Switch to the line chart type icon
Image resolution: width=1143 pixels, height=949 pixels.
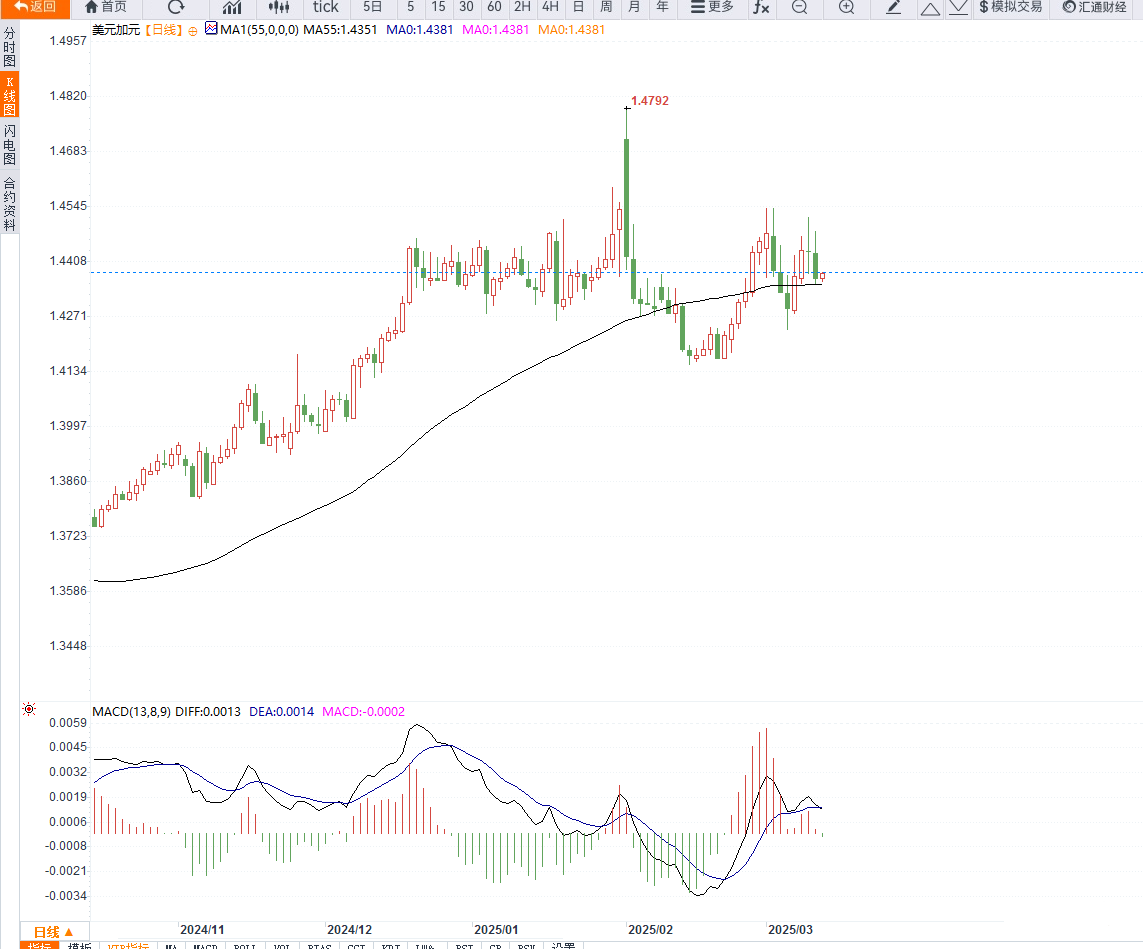click(x=232, y=7)
